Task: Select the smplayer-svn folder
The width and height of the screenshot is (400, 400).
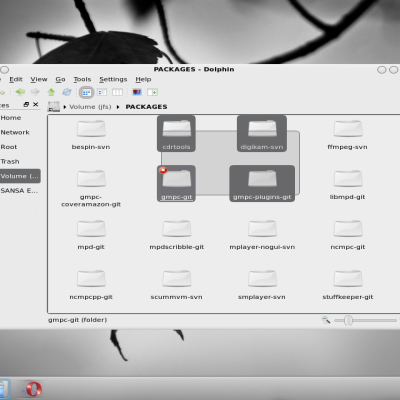Action: (262, 285)
